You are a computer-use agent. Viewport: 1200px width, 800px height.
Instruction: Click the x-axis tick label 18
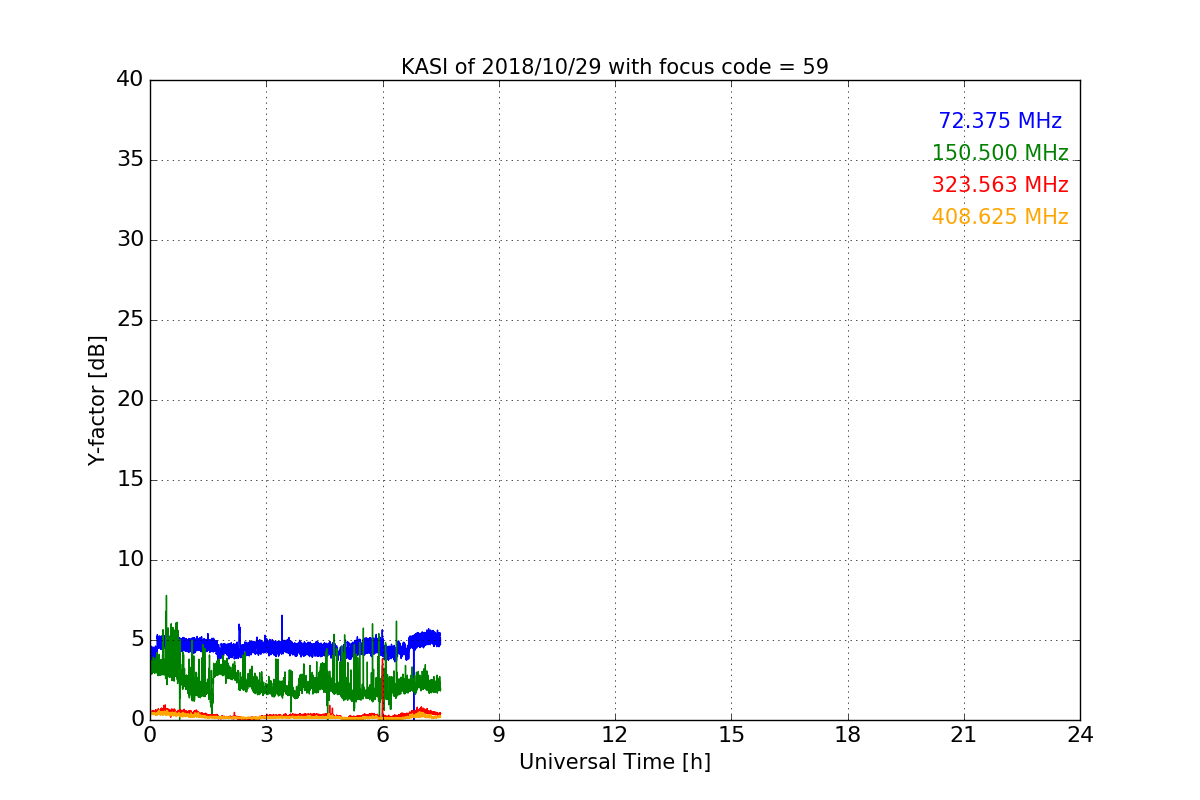848,735
